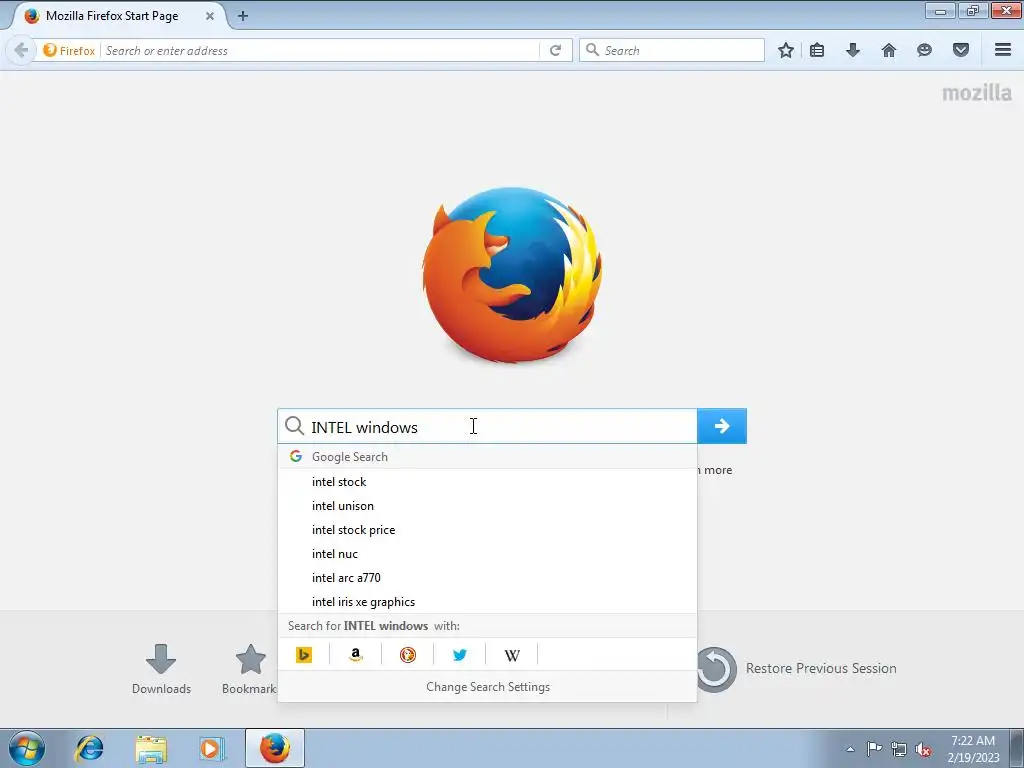Open a new tab with plus button

pos(243,16)
